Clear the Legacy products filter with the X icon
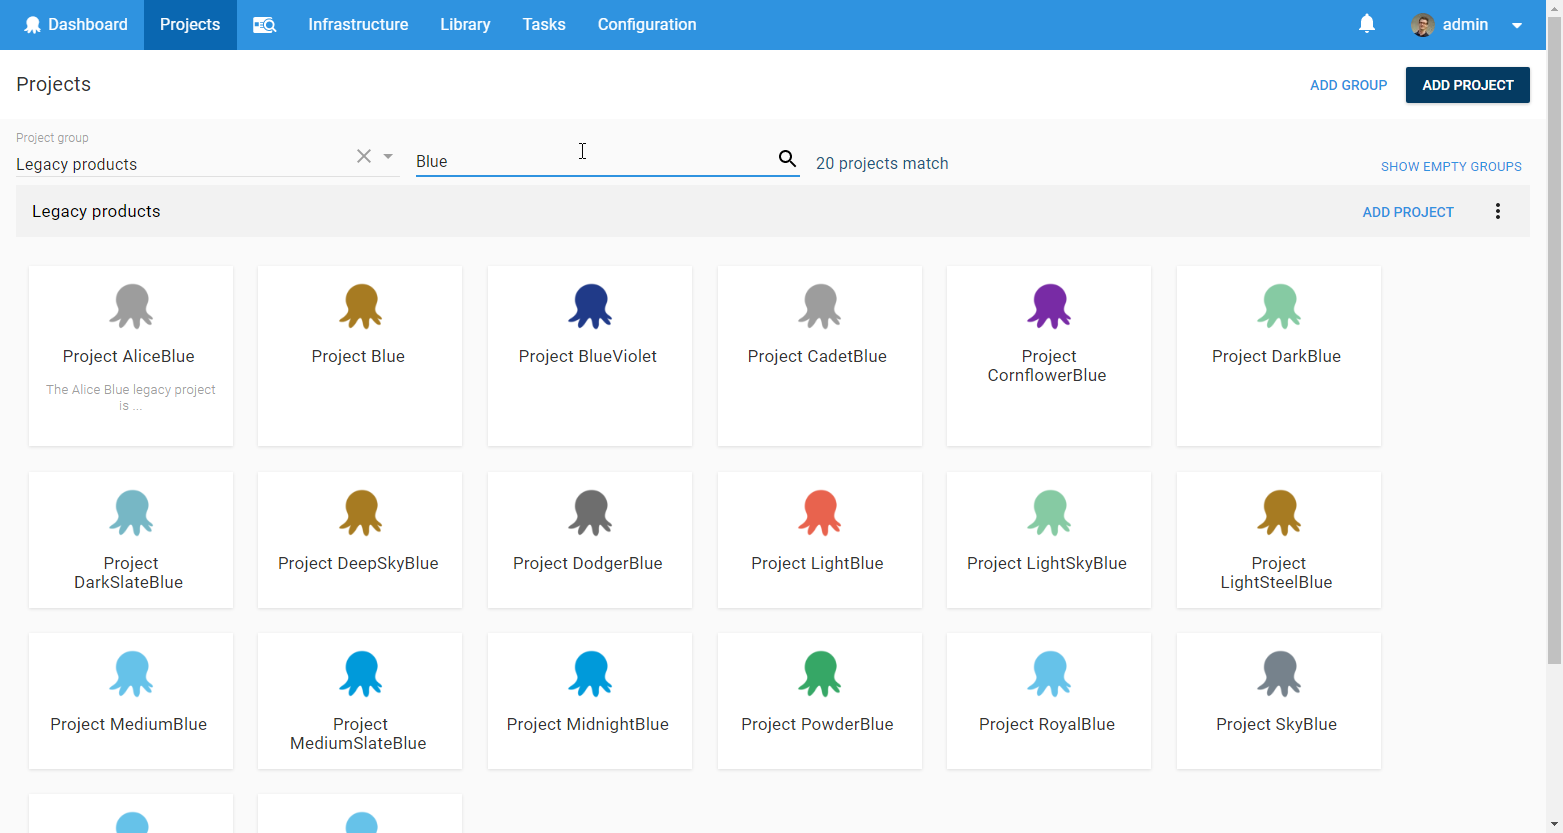The width and height of the screenshot is (1563, 833). point(363,156)
